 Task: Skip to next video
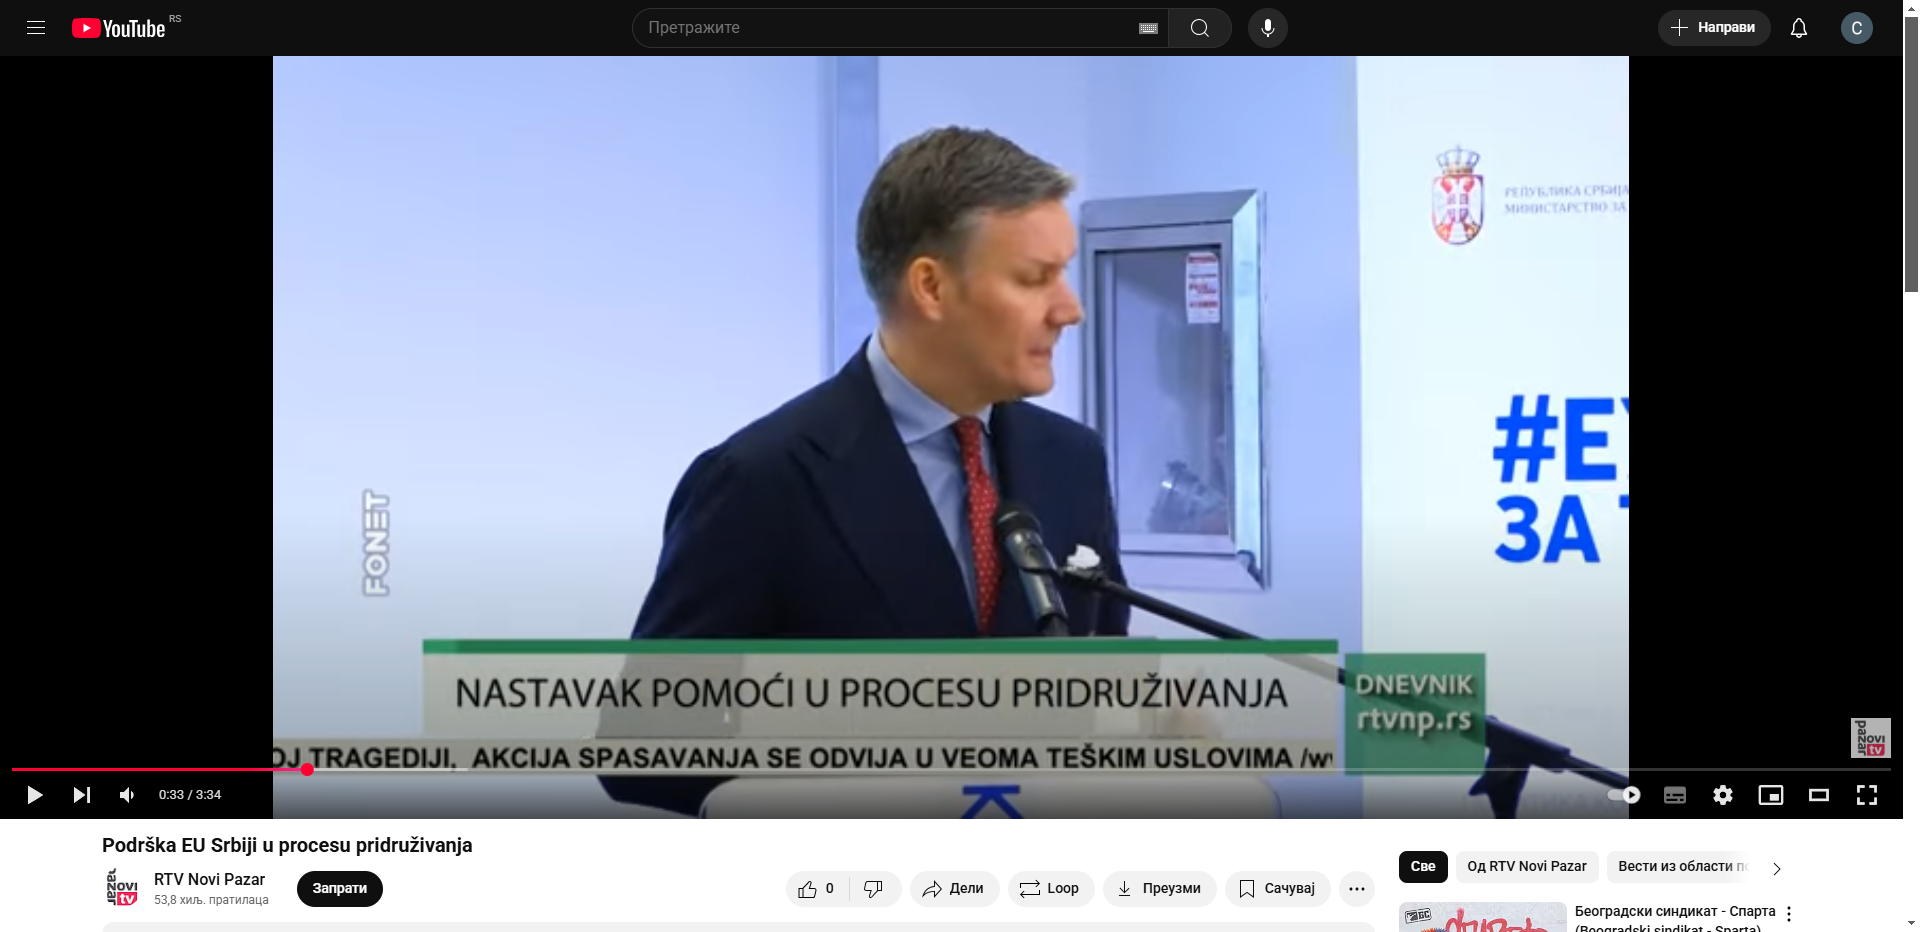[x=82, y=795]
